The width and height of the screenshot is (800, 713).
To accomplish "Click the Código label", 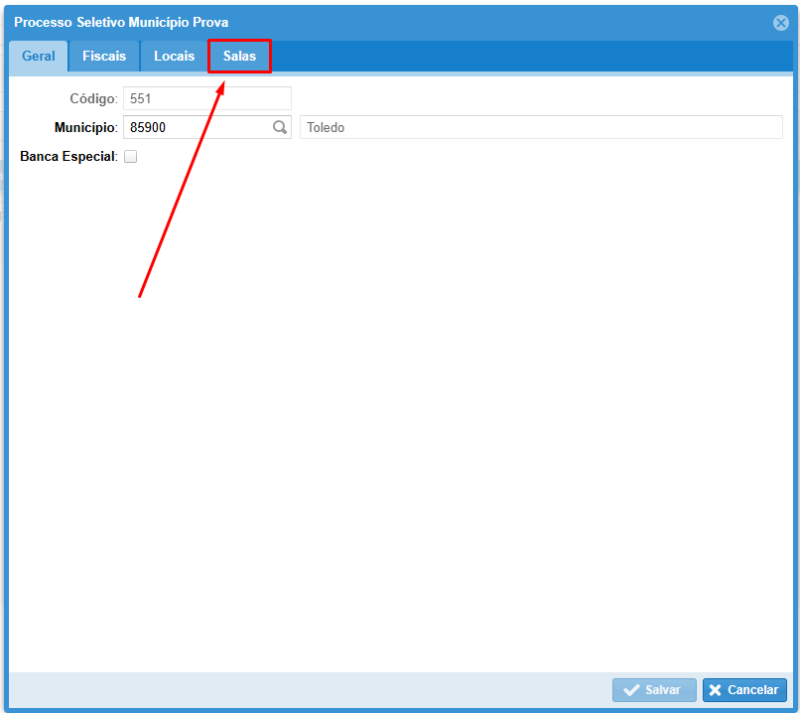I will pyautogui.click(x=92, y=98).
